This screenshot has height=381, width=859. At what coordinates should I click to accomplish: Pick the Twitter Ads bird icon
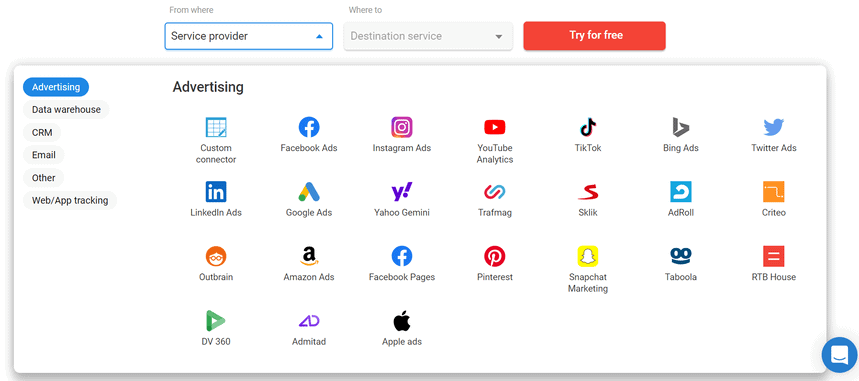point(774,127)
